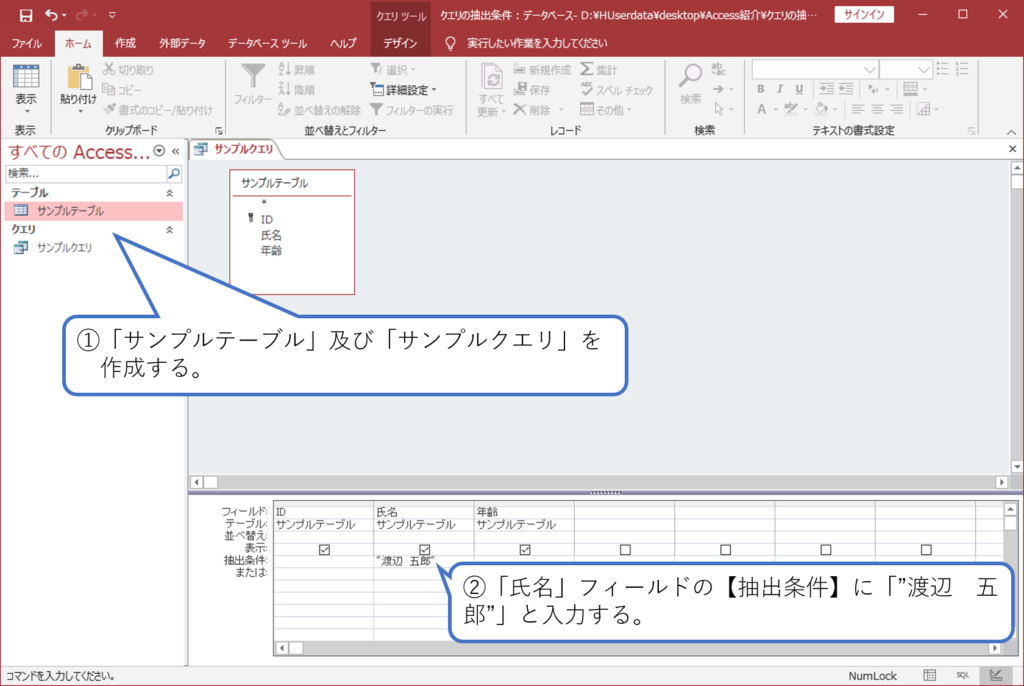This screenshot has height=686, width=1024.
Task: Click the フィルター funnel icon
Action: [252, 76]
